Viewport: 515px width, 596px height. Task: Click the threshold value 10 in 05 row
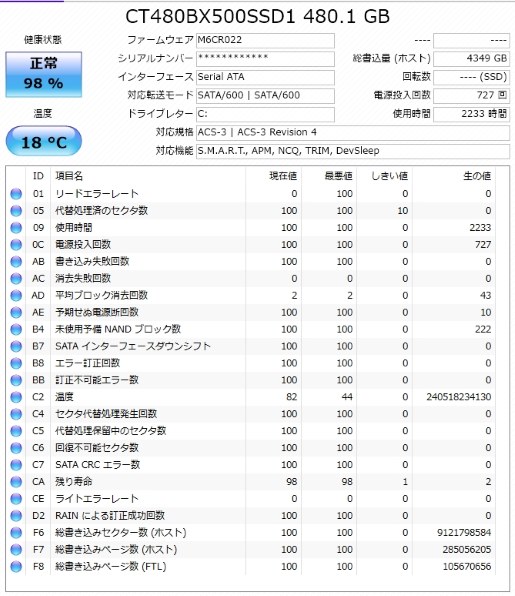tap(403, 211)
